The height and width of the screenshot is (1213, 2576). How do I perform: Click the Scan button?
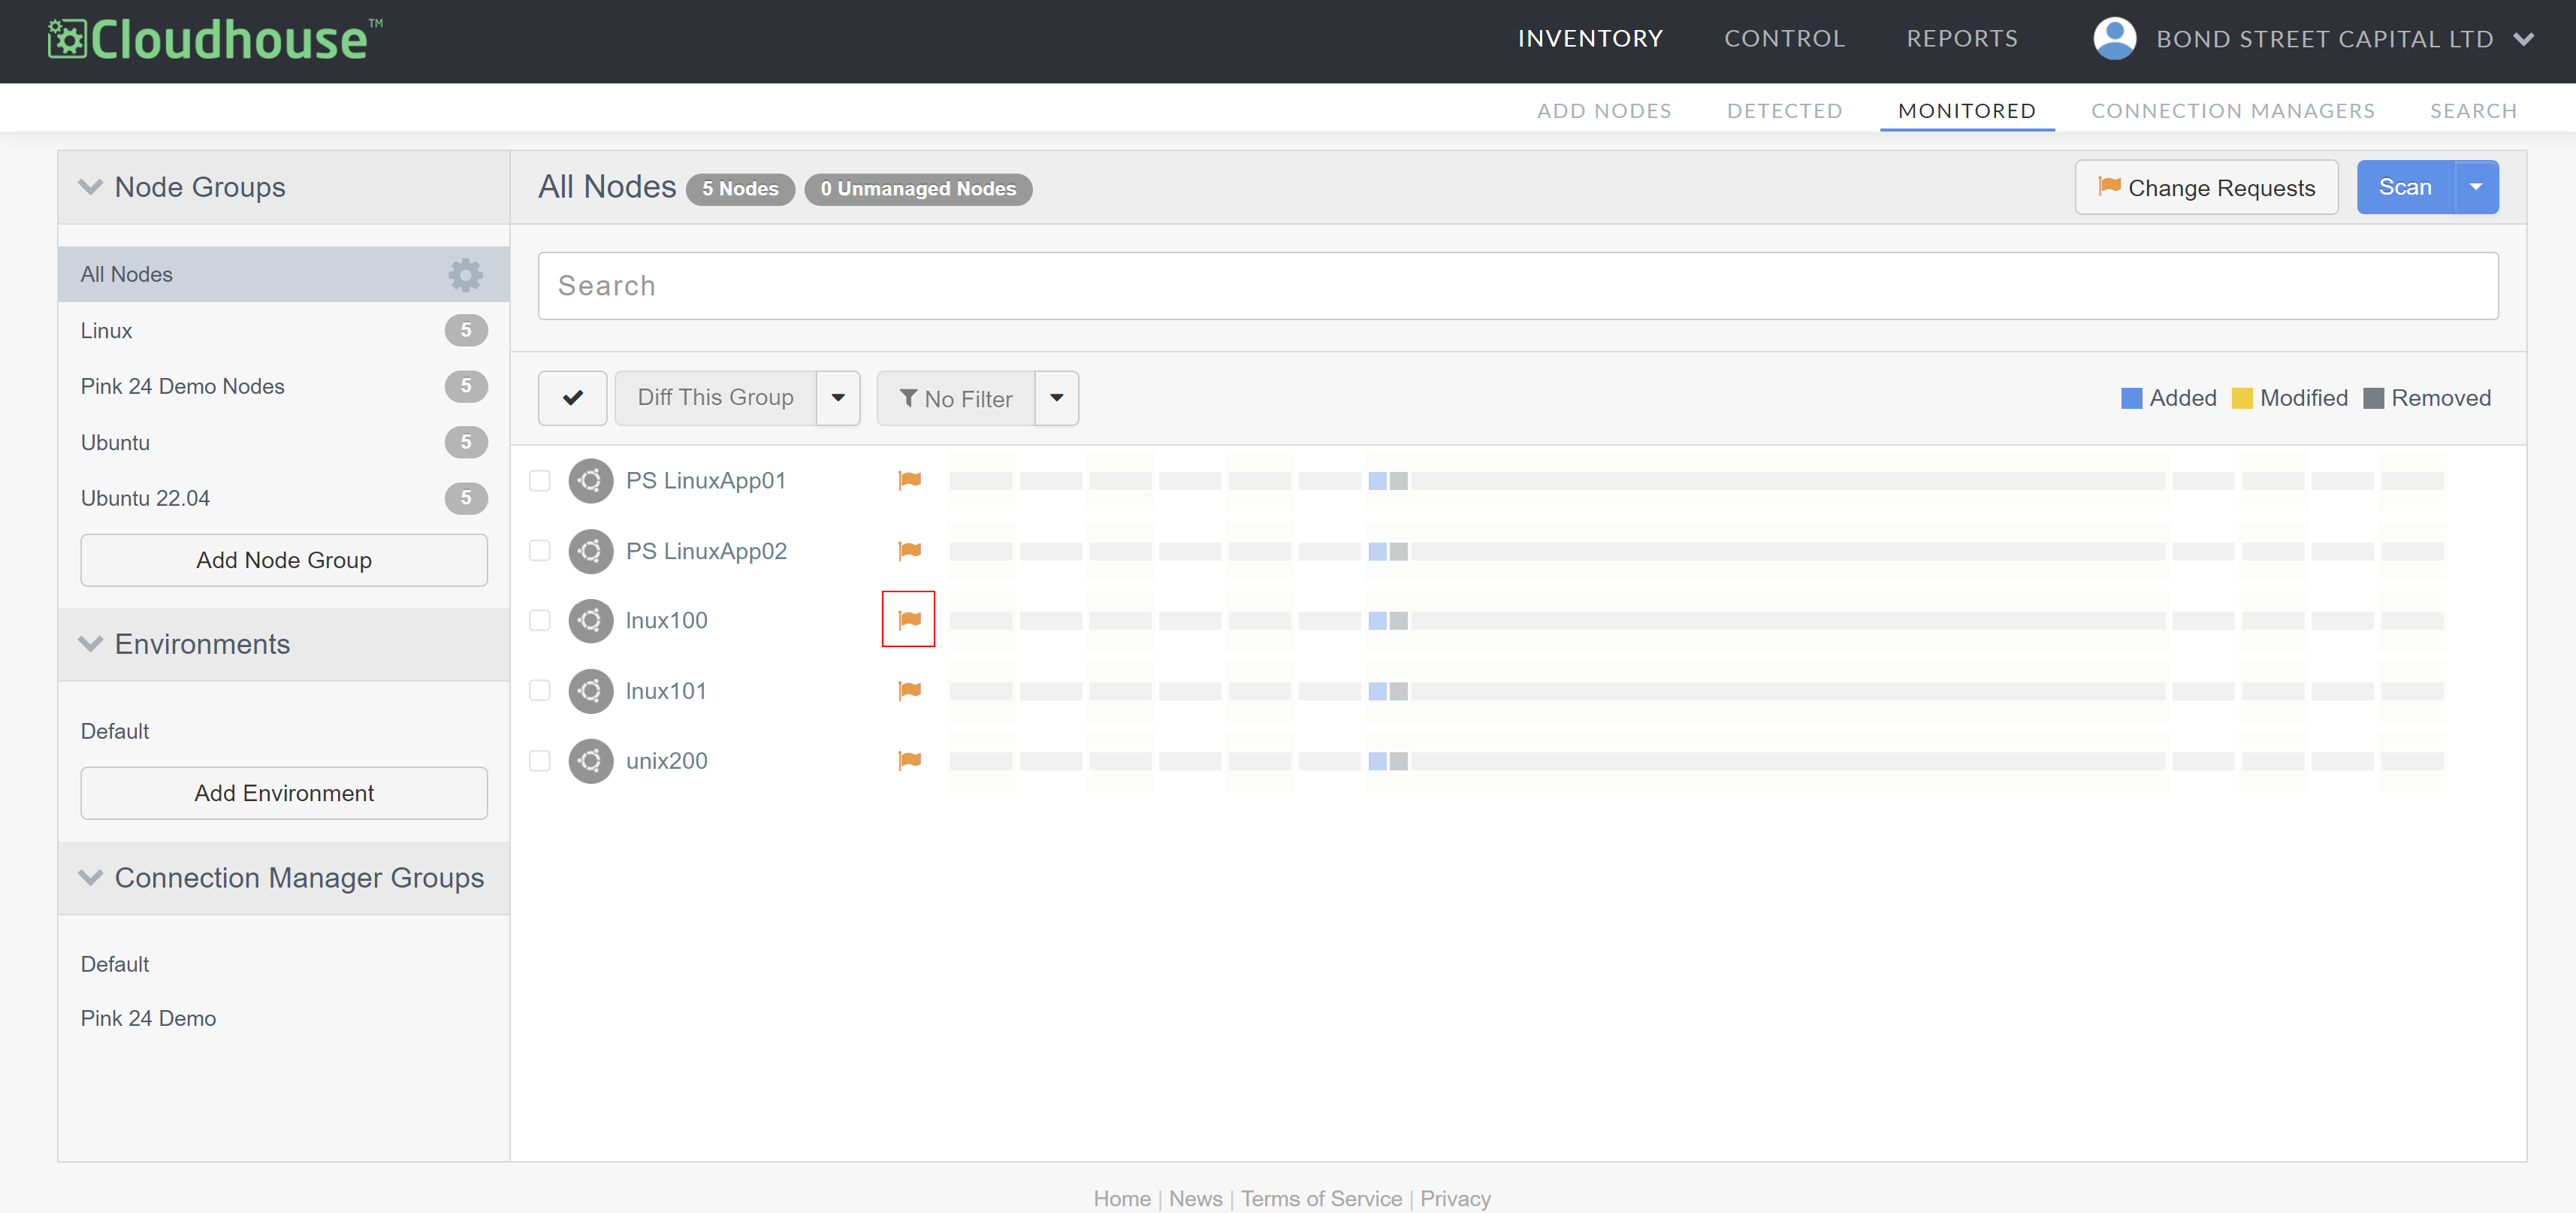pyautogui.click(x=2405, y=187)
